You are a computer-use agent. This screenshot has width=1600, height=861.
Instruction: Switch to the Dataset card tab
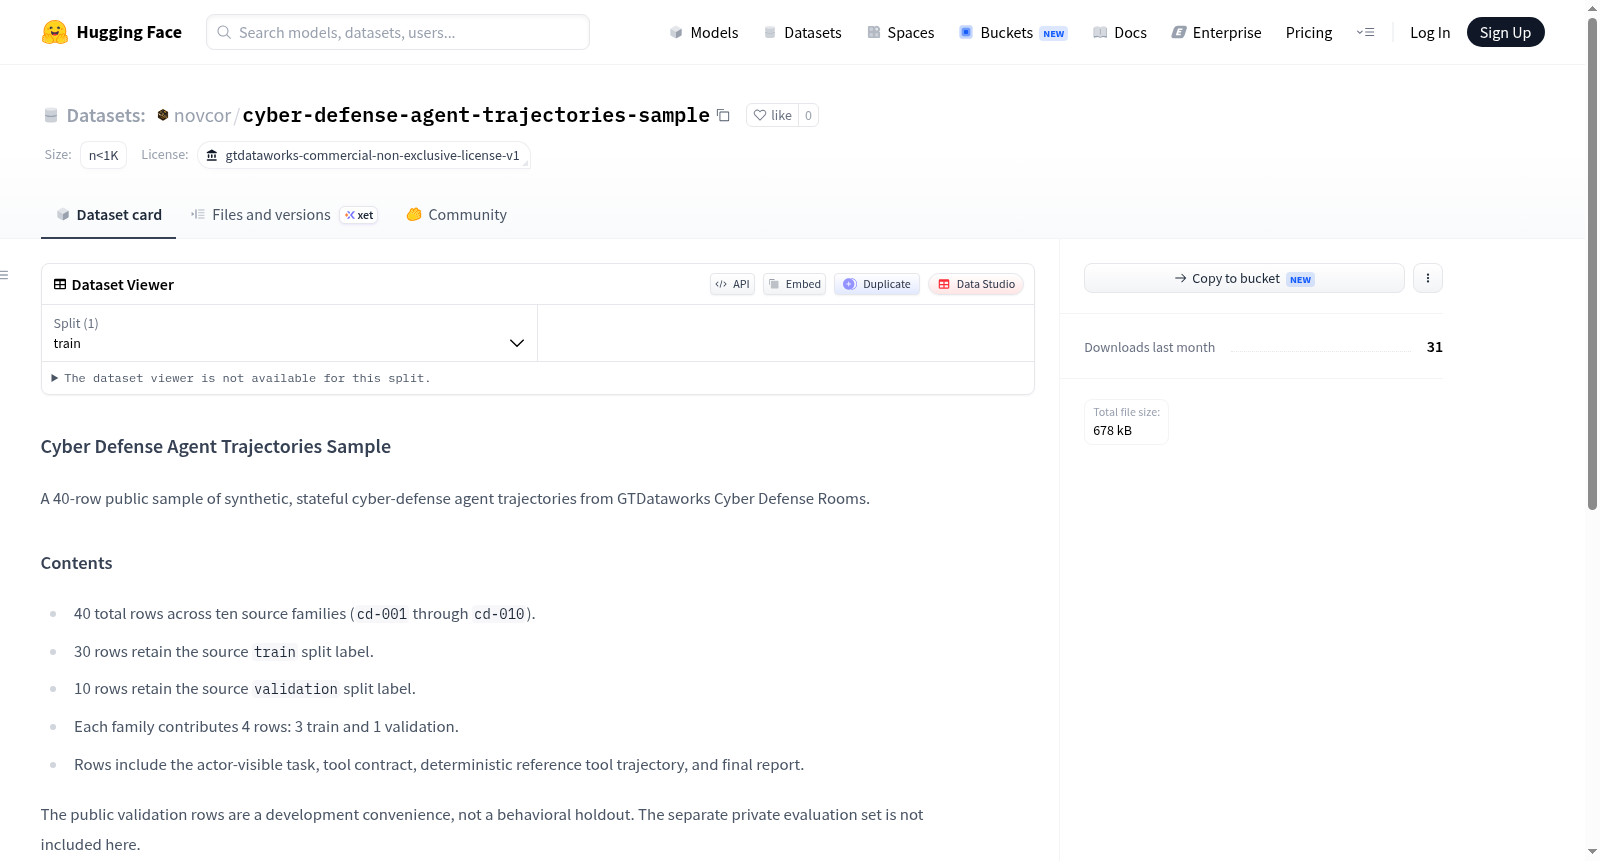pyautogui.click(x=109, y=215)
